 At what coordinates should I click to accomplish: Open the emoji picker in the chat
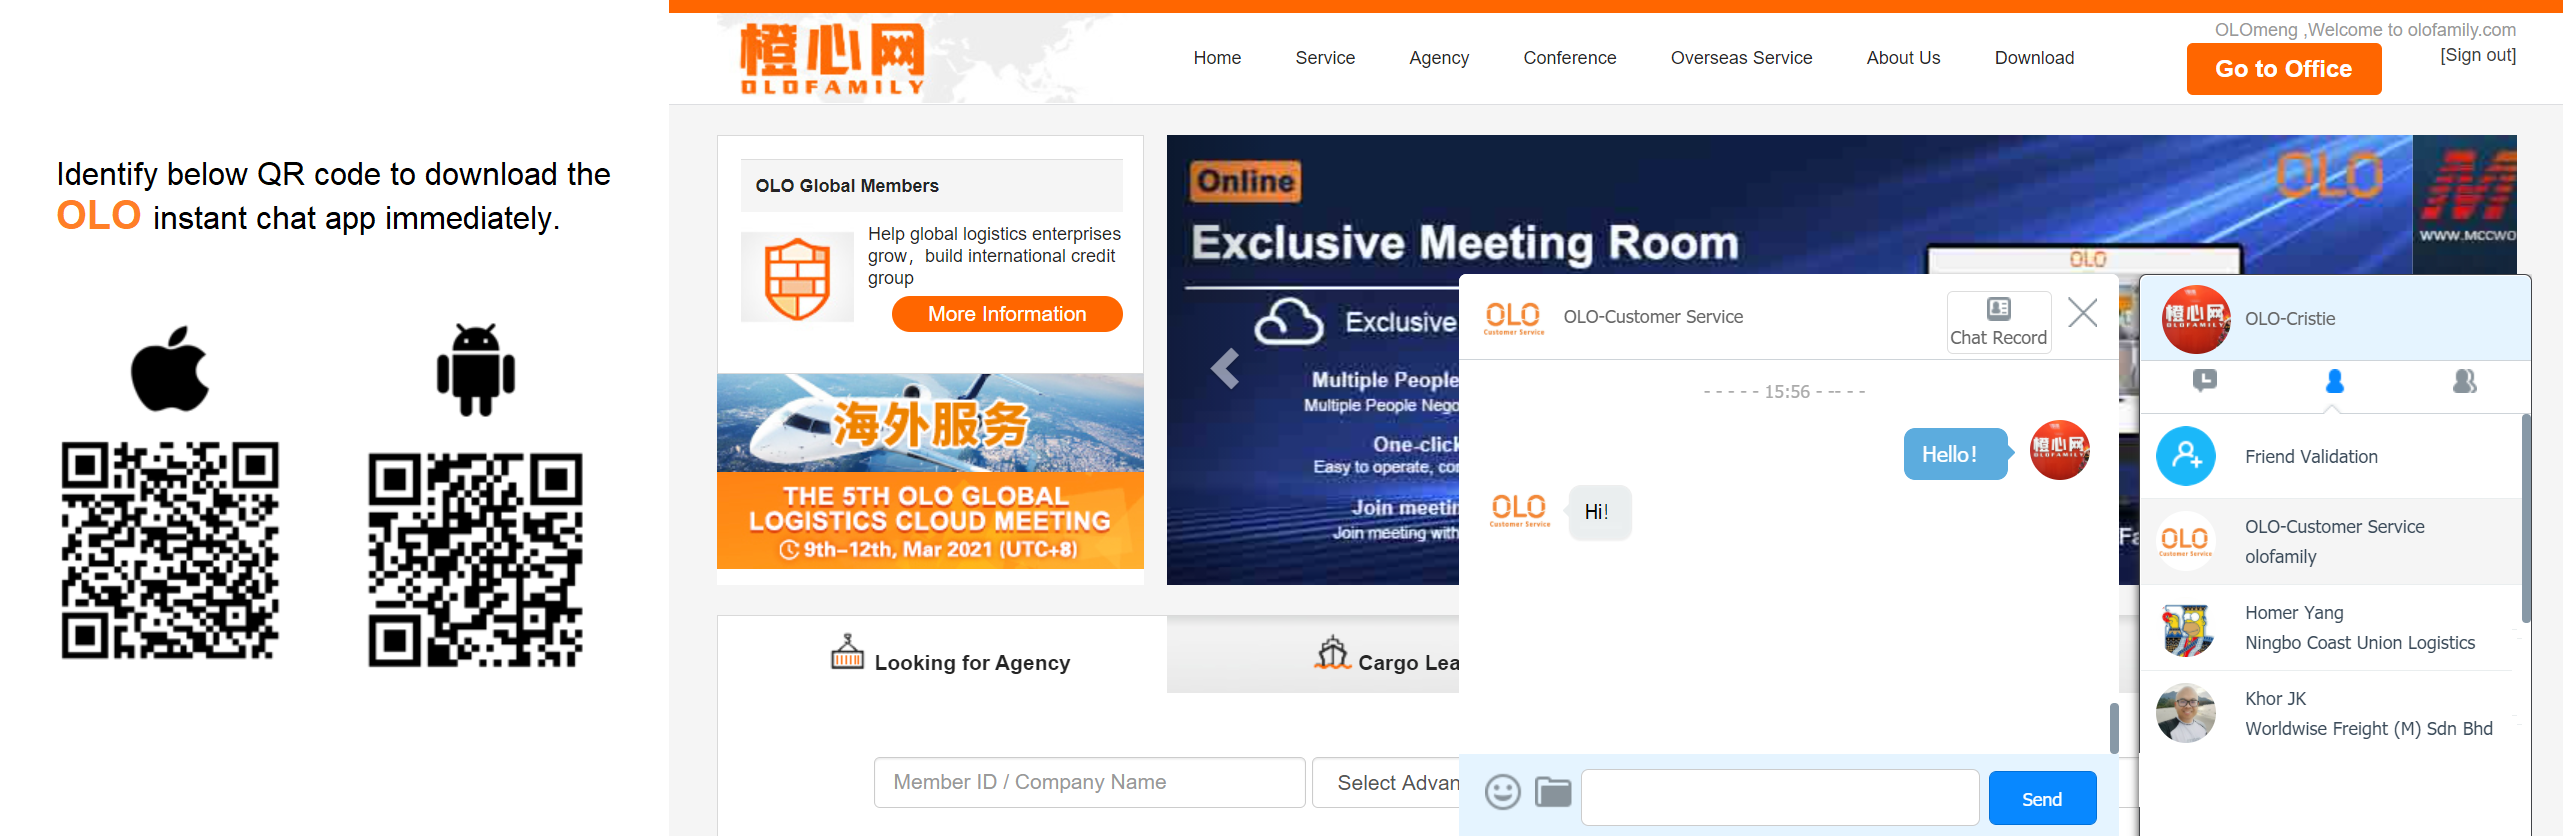click(x=1502, y=792)
